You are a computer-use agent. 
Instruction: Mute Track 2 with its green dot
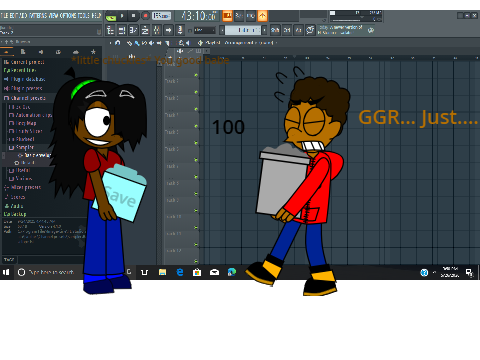tap(196, 92)
